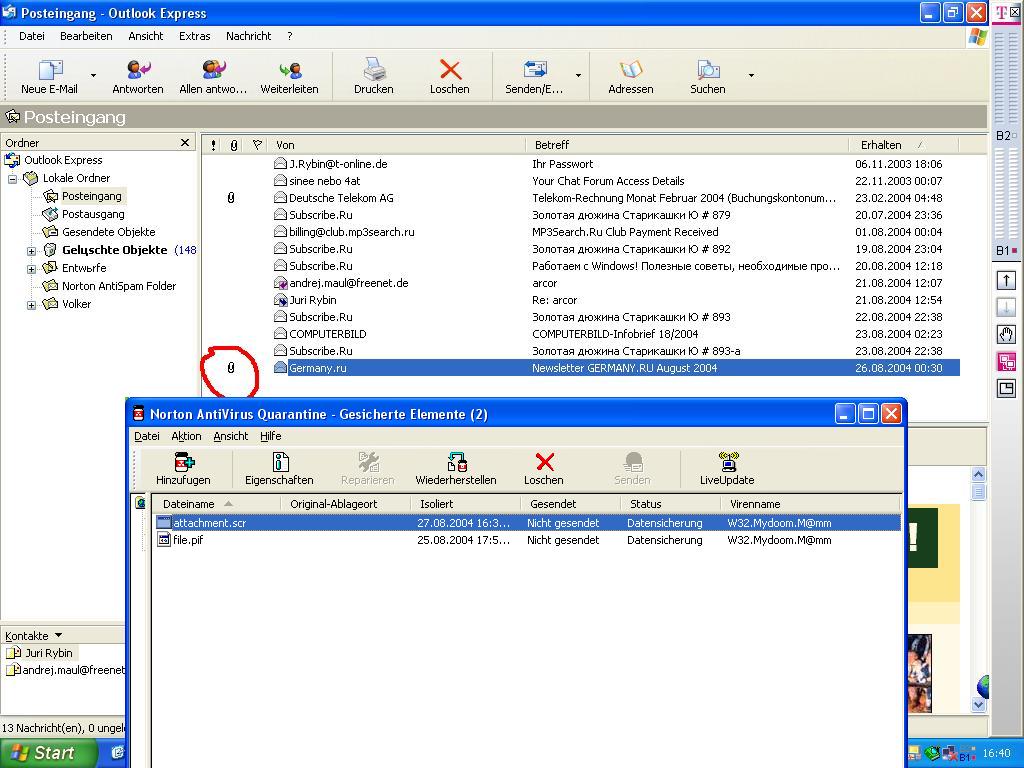Click the system tray clock
Screen dimensions: 1024x768
996,754
